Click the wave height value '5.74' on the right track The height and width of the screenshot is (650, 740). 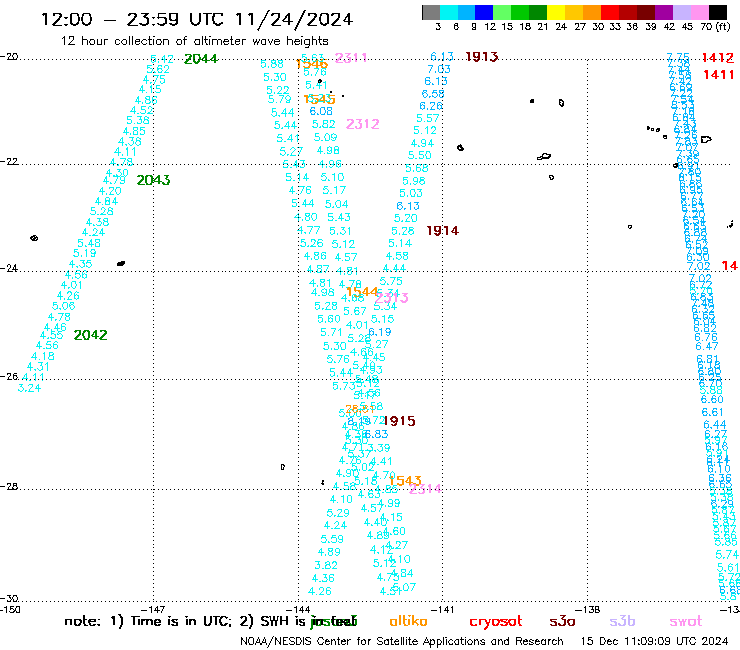click(727, 555)
